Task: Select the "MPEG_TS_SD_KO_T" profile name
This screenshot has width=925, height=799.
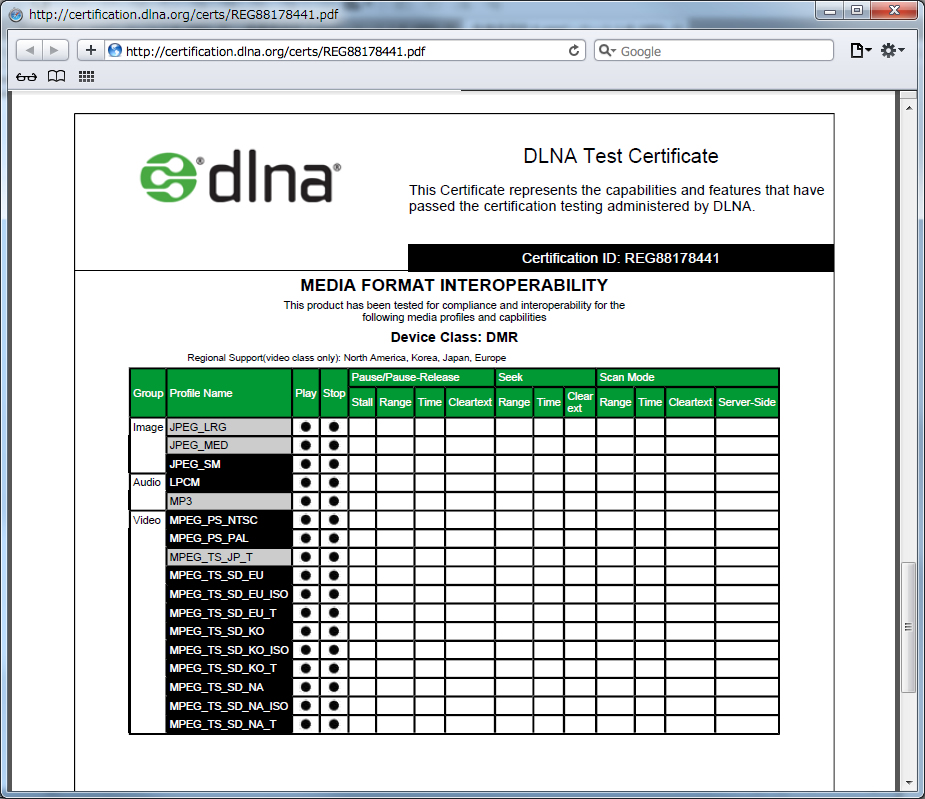Action: 229,669
